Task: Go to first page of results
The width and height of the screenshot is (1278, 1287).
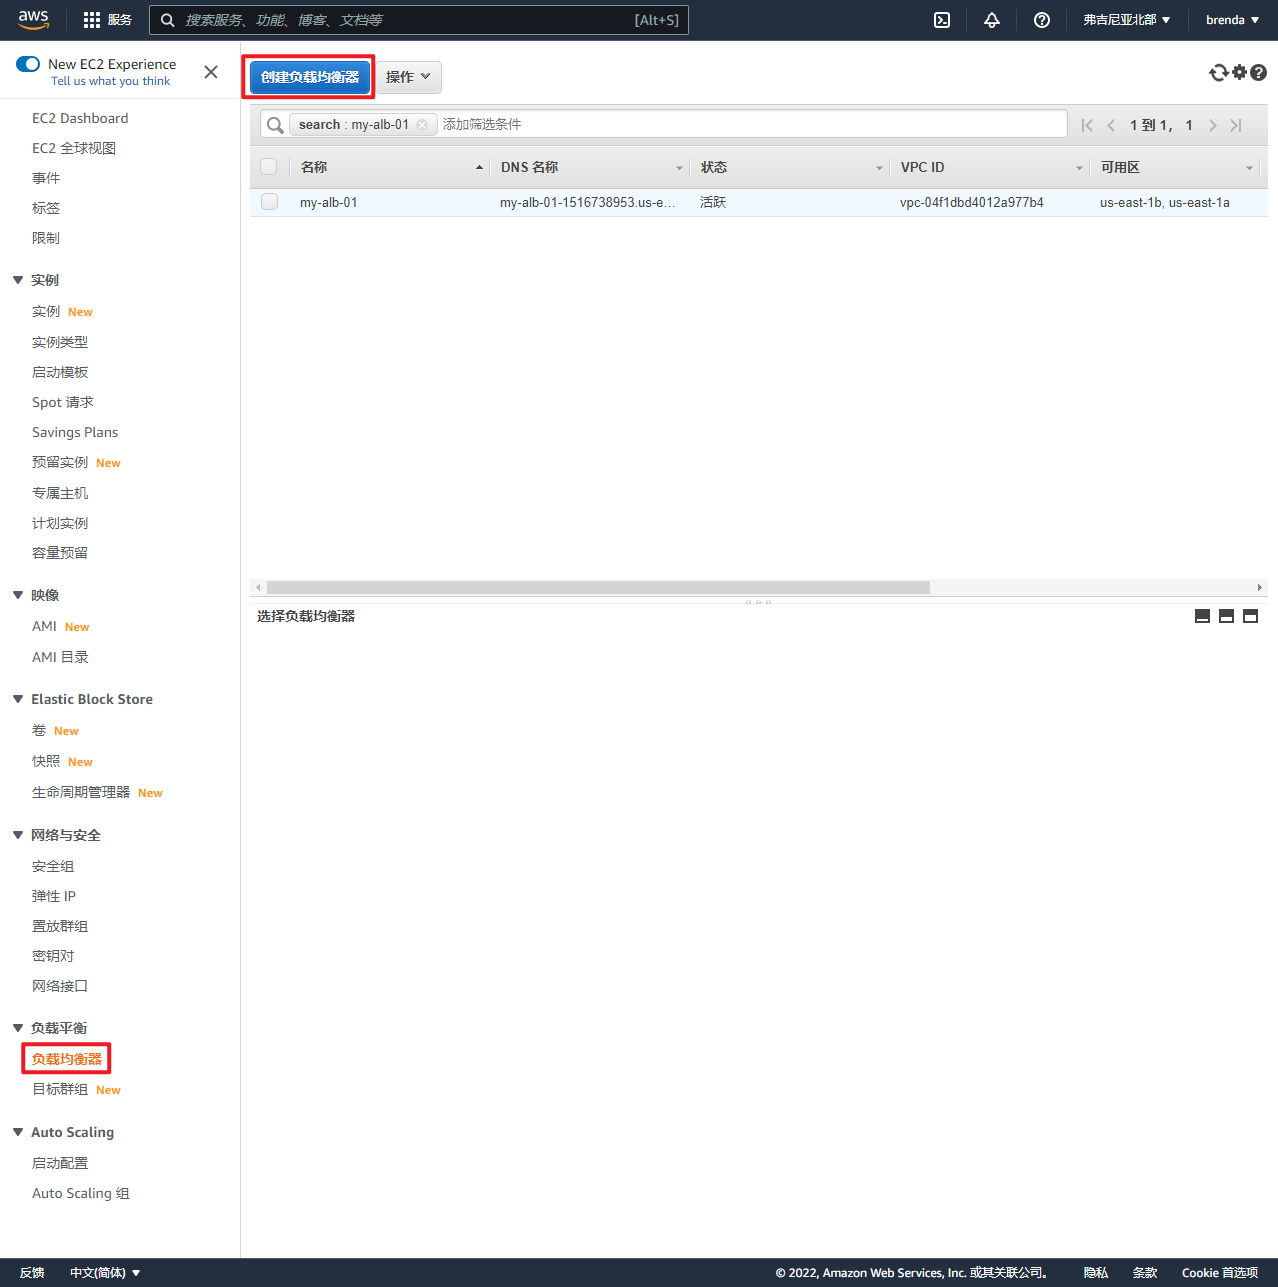Action: (x=1087, y=125)
